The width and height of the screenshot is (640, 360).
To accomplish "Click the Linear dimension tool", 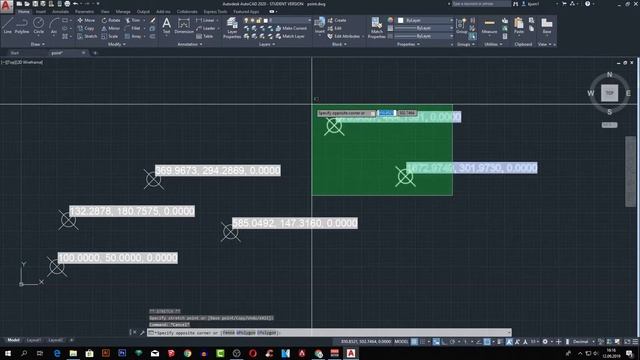I will (206, 20).
